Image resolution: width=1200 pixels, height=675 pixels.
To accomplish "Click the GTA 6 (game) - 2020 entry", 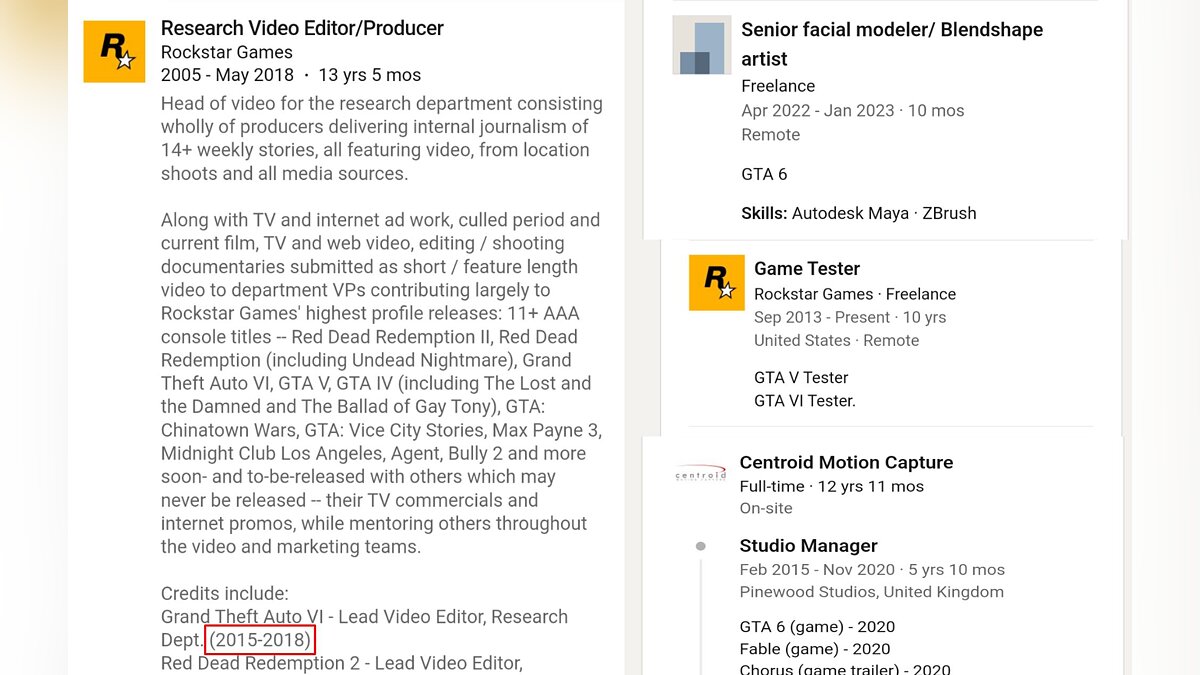I will [x=817, y=627].
